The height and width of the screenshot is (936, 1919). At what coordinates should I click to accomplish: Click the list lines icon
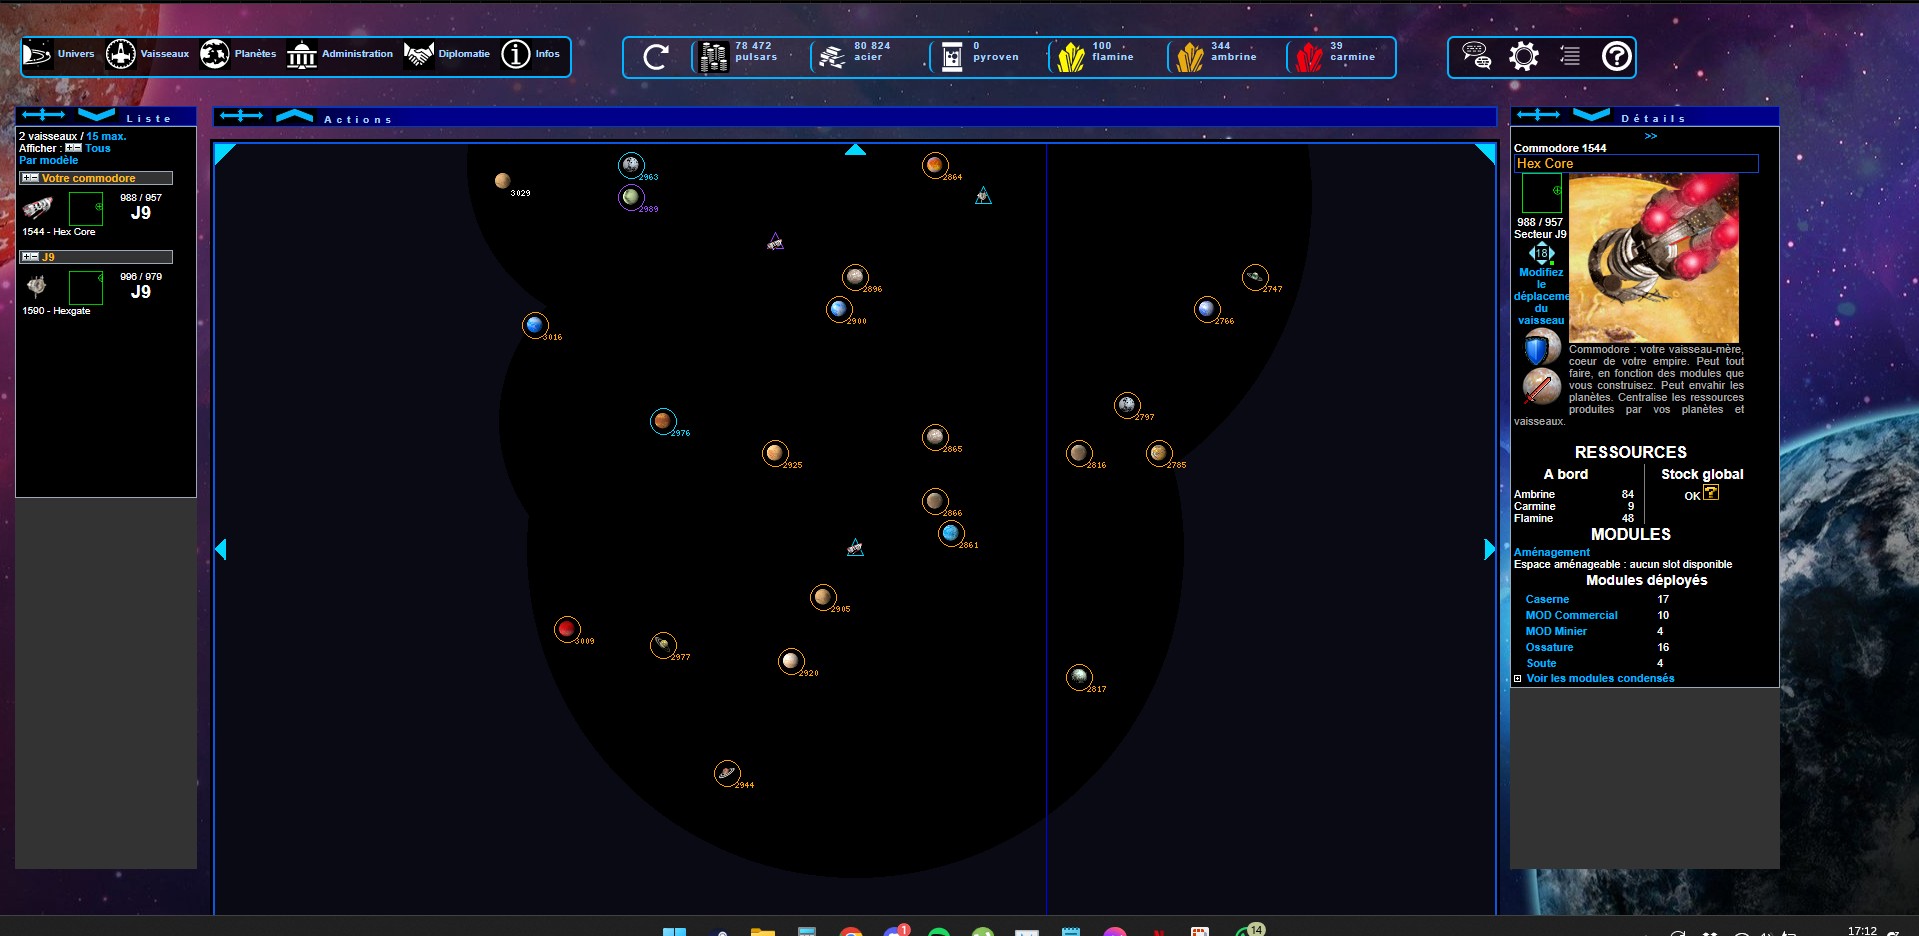1570,56
